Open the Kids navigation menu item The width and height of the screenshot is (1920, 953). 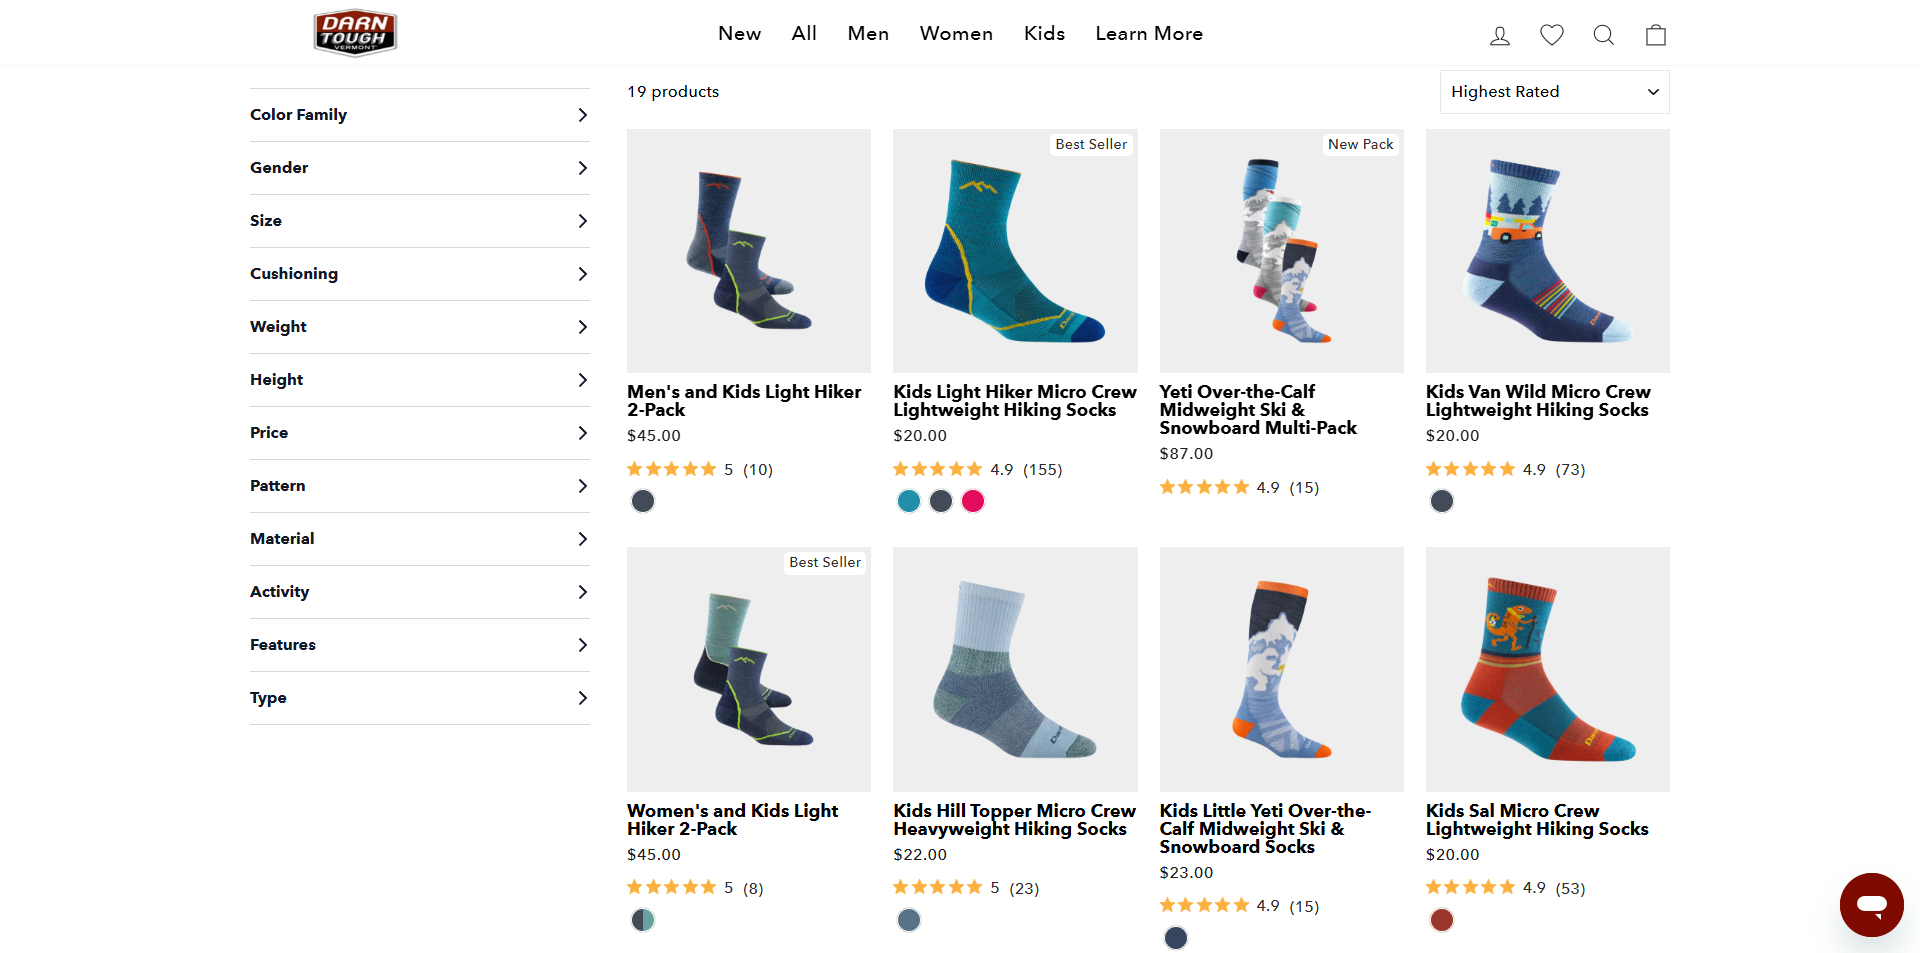[1044, 34]
